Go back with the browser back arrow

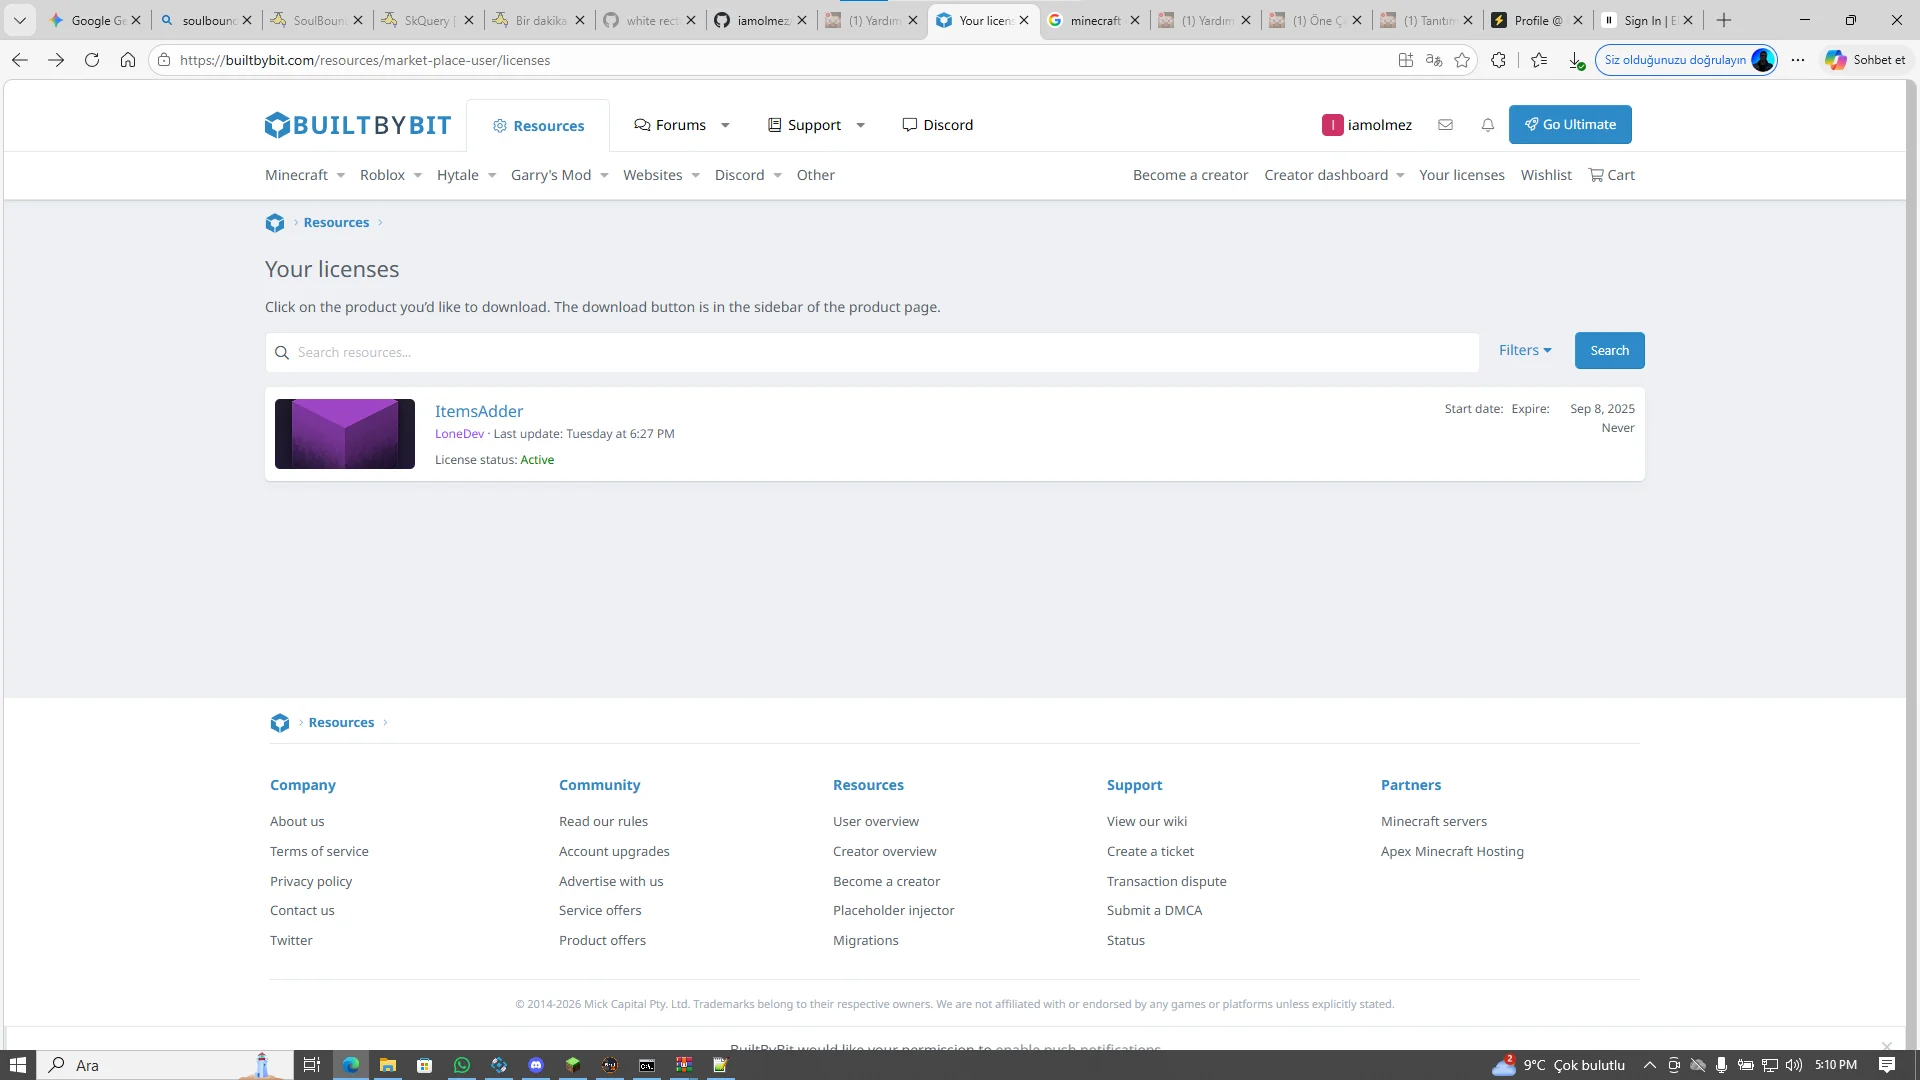click(x=20, y=60)
